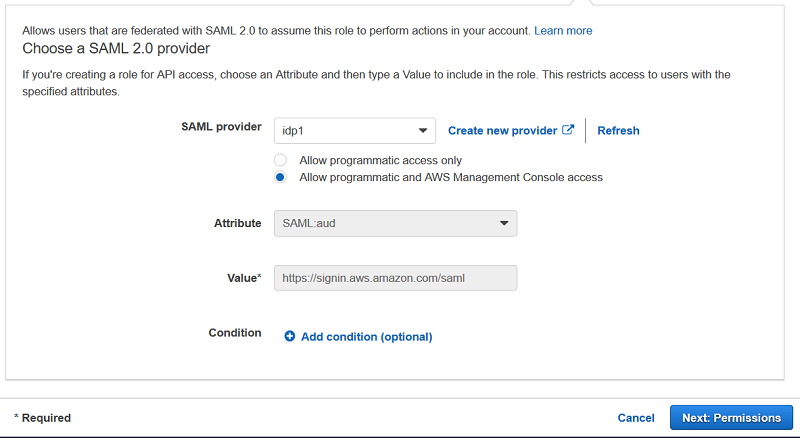Screen dimensions: 800x438
Task: Click the external link icon beside Create new provider
Action: coord(569,130)
